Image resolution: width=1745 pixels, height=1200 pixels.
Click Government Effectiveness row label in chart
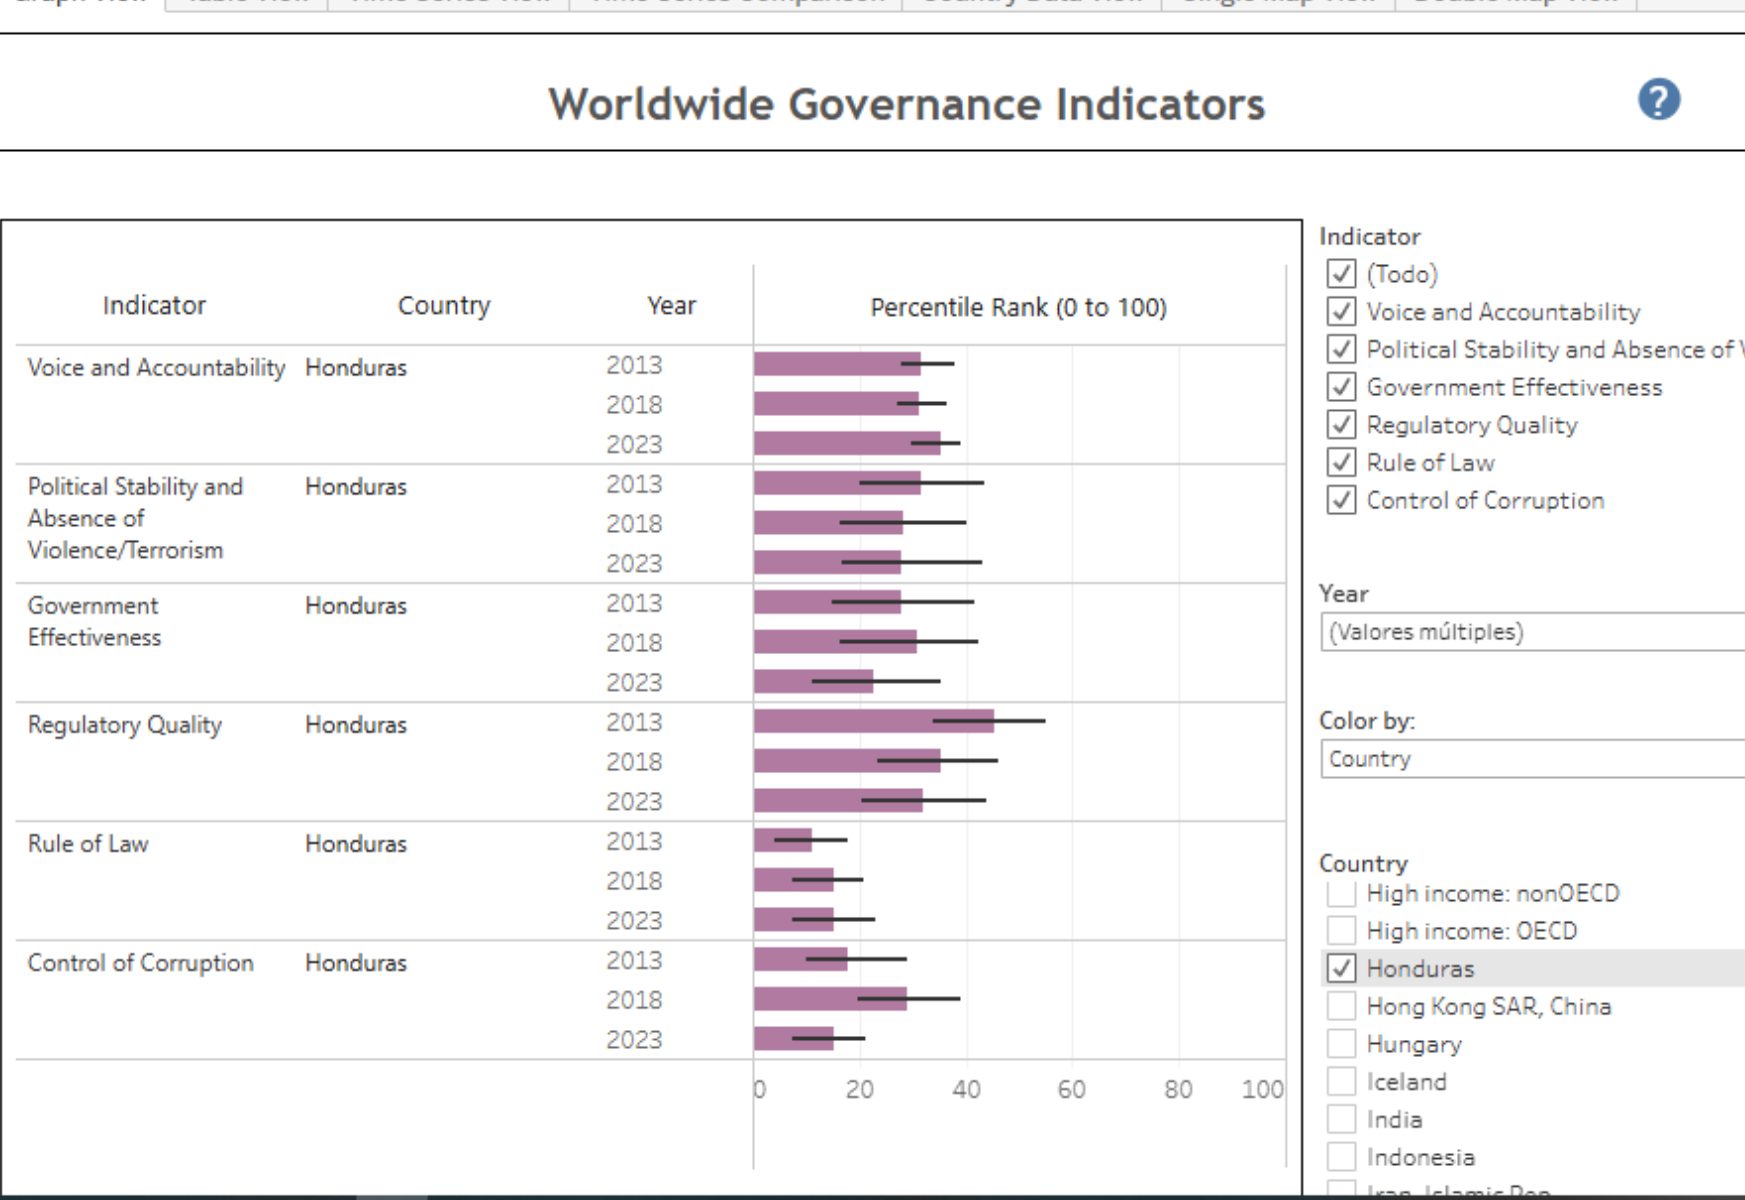(x=94, y=621)
